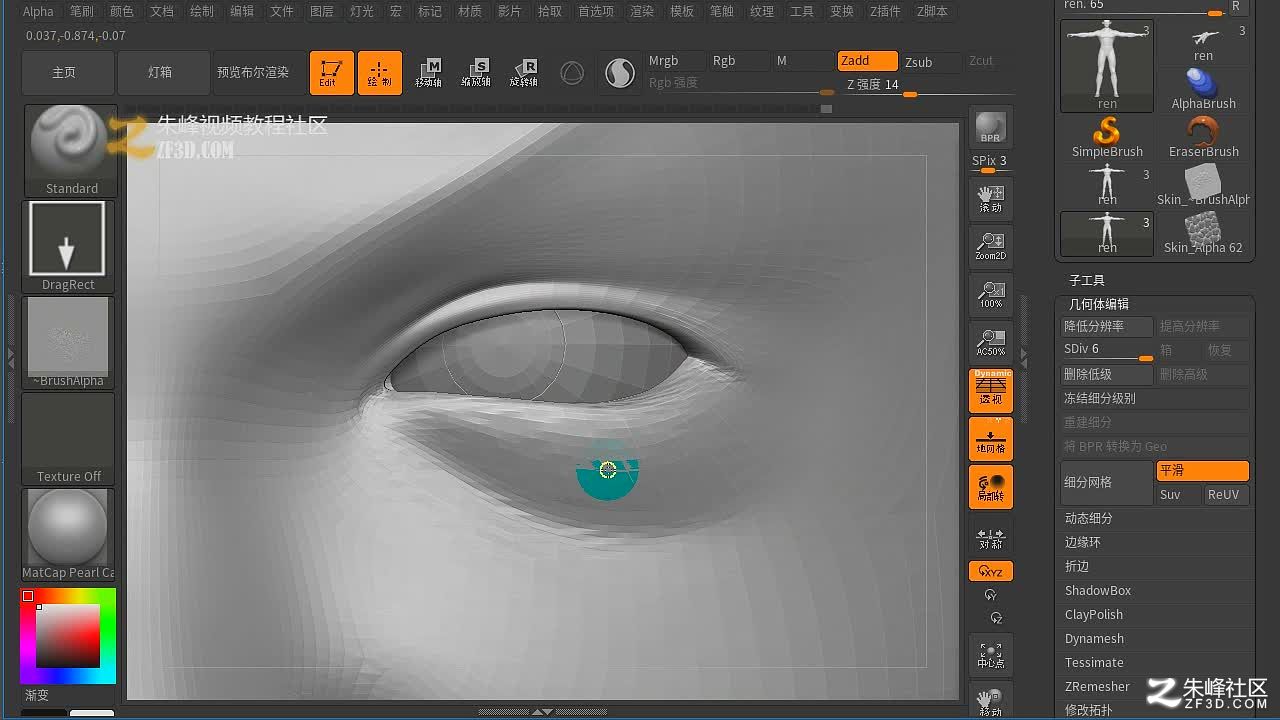Expand the ClayPolish section
Screen dimensions: 1280x720
(x=1094, y=614)
